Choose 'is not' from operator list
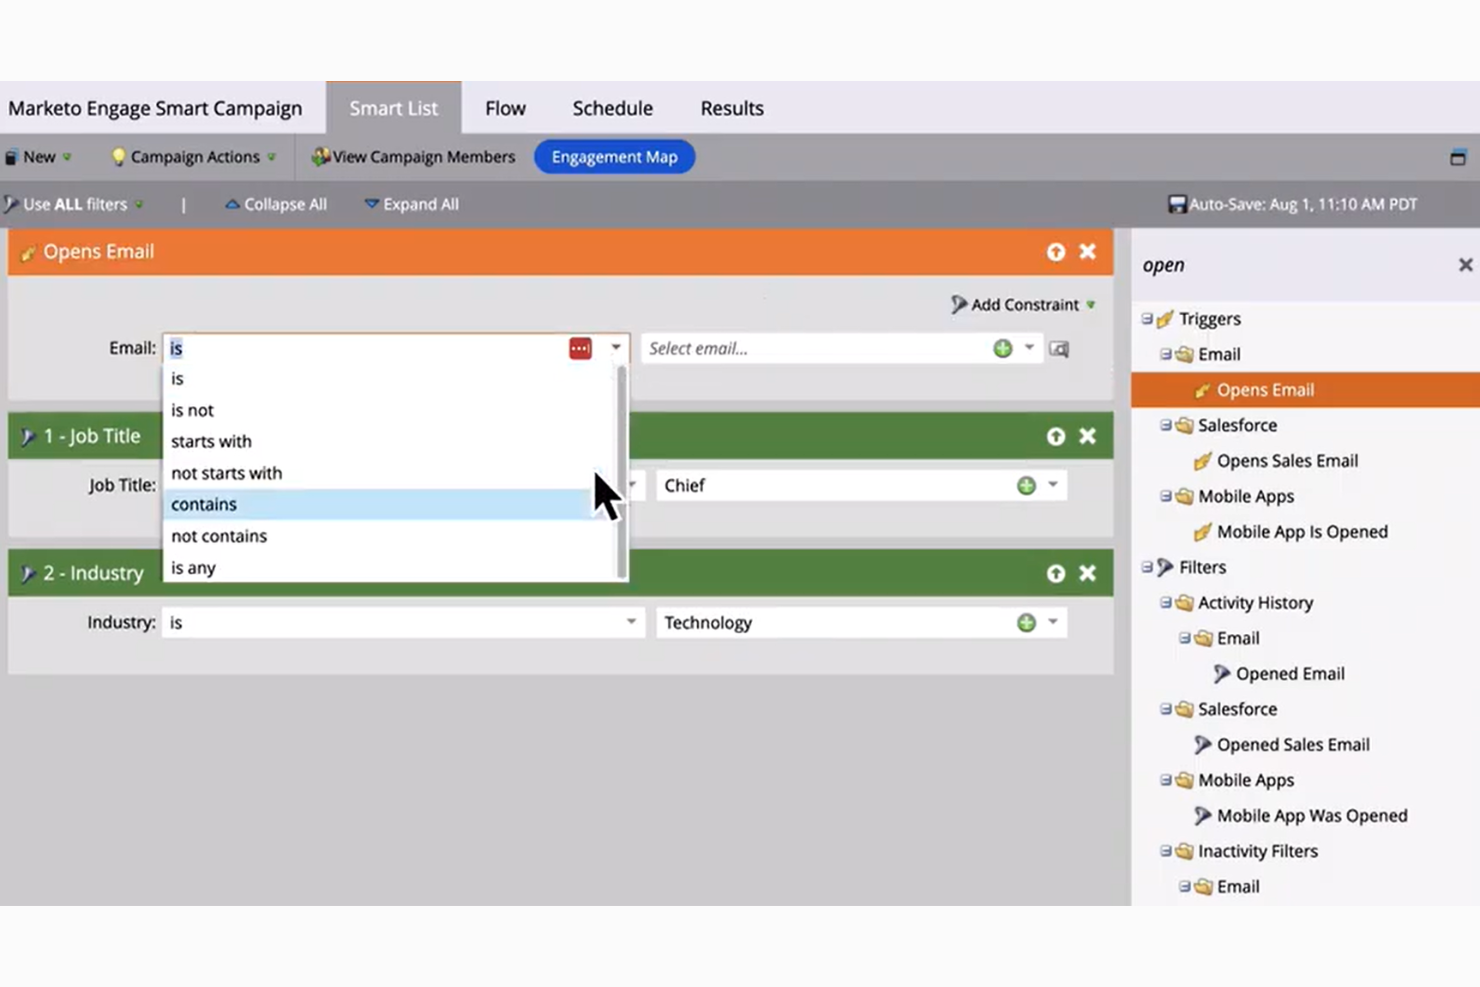Image resolution: width=1480 pixels, height=987 pixels. coord(390,410)
